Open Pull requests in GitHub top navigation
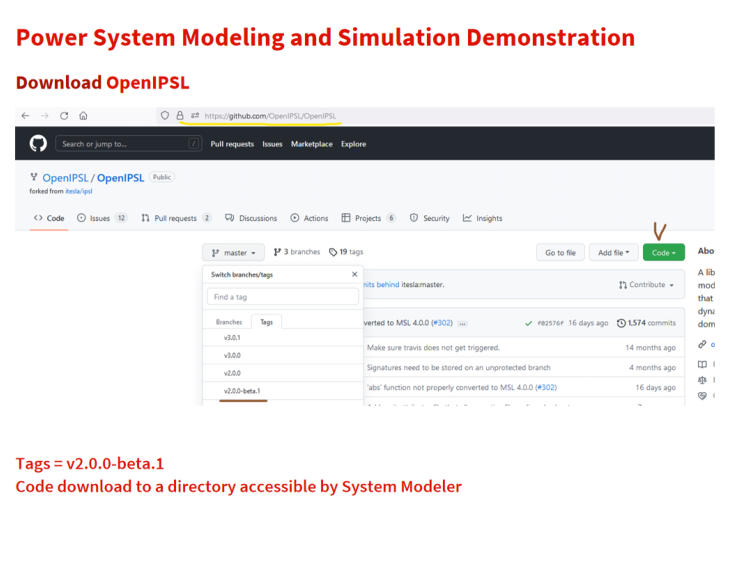This screenshot has width=750, height=562. click(x=232, y=144)
